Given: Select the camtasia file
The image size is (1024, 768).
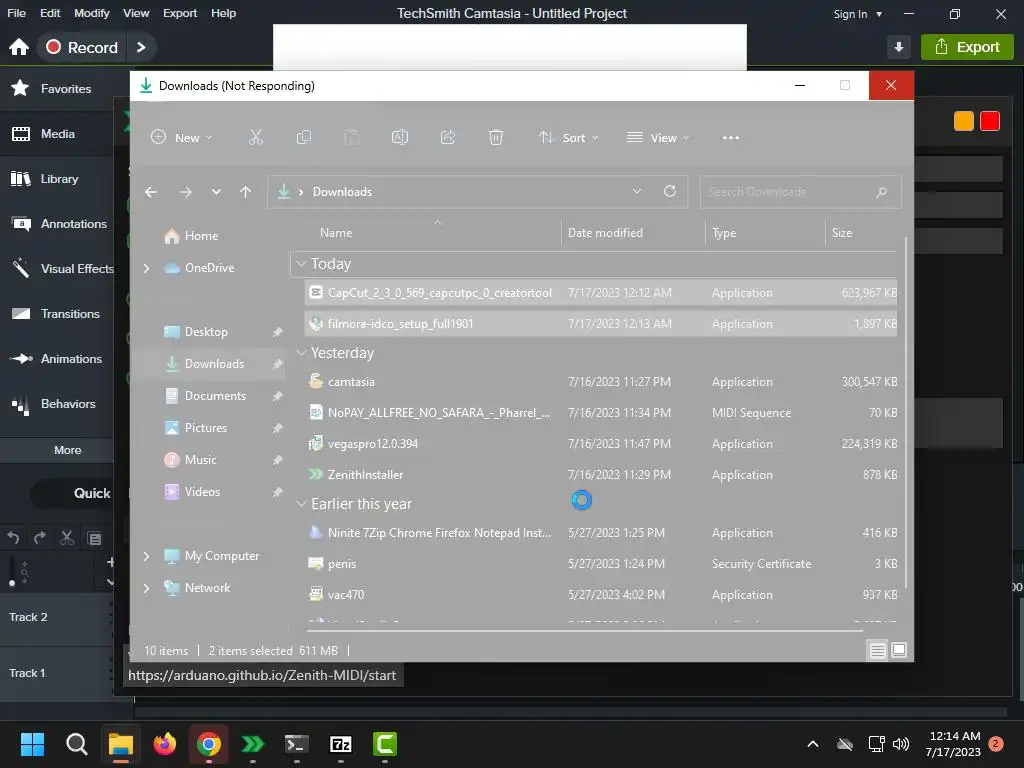Looking at the screenshot, I should (601, 382).
